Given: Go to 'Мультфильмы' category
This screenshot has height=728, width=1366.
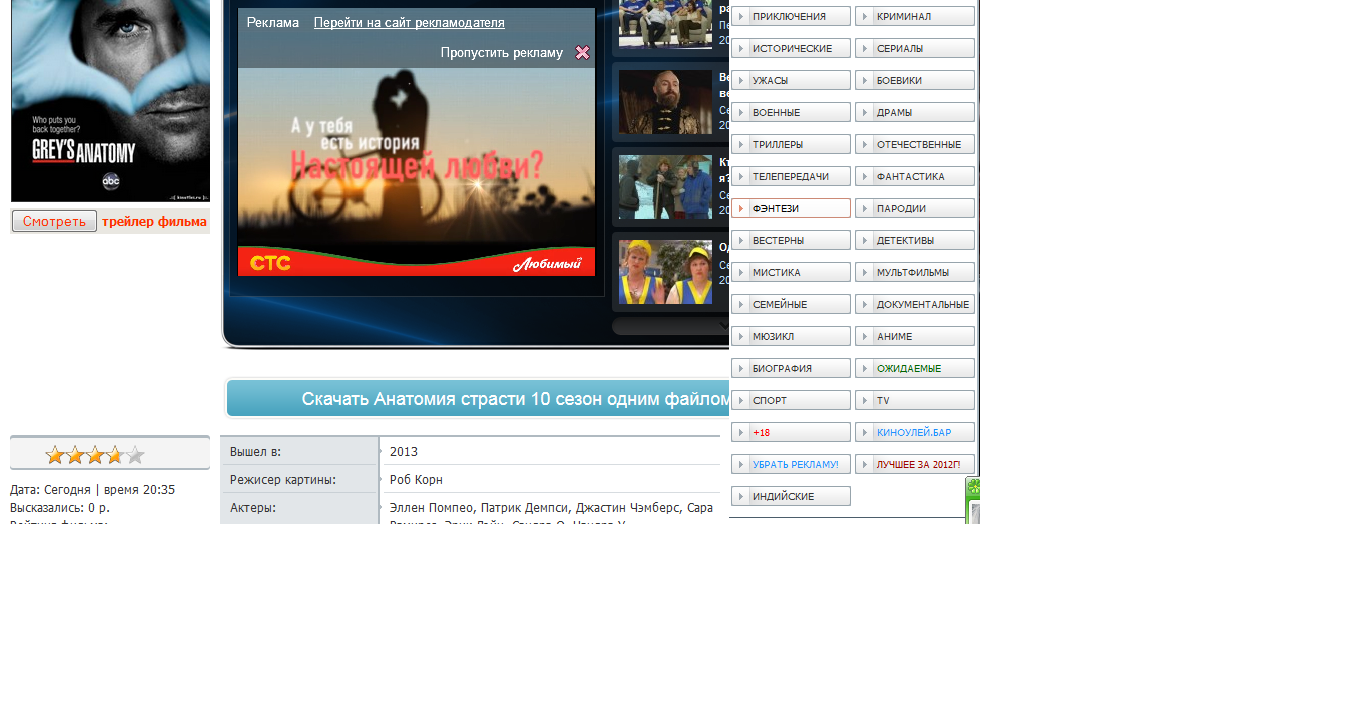Looking at the screenshot, I should click(915, 273).
